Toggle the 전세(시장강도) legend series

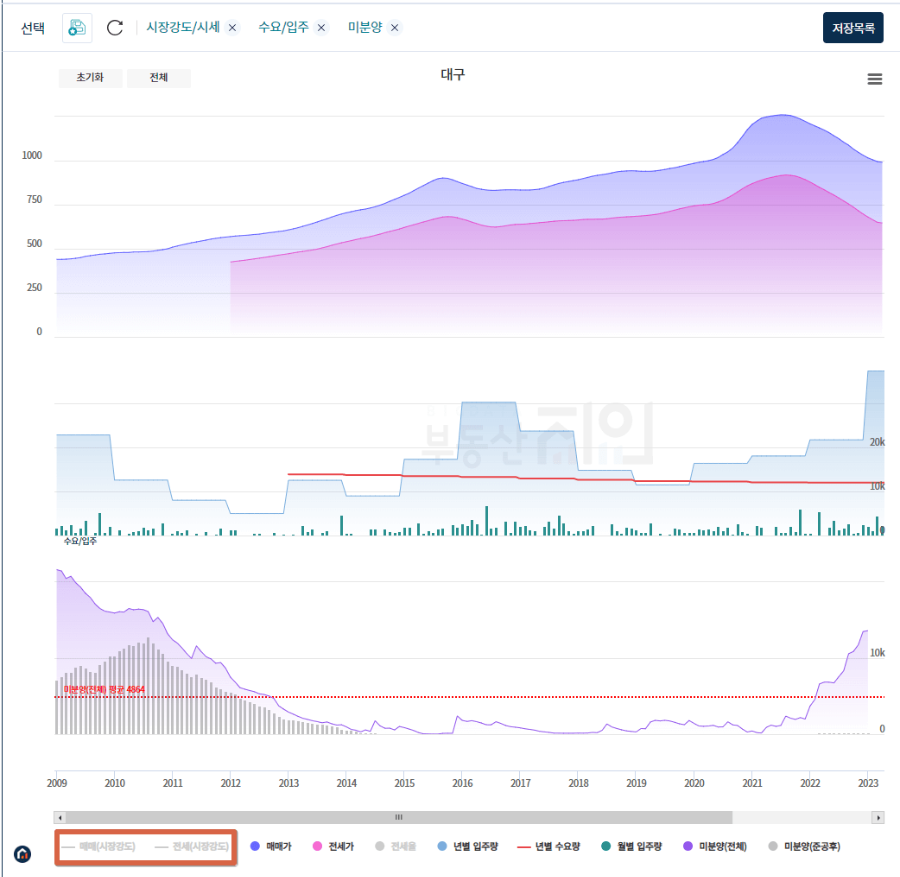coord(192,847)
